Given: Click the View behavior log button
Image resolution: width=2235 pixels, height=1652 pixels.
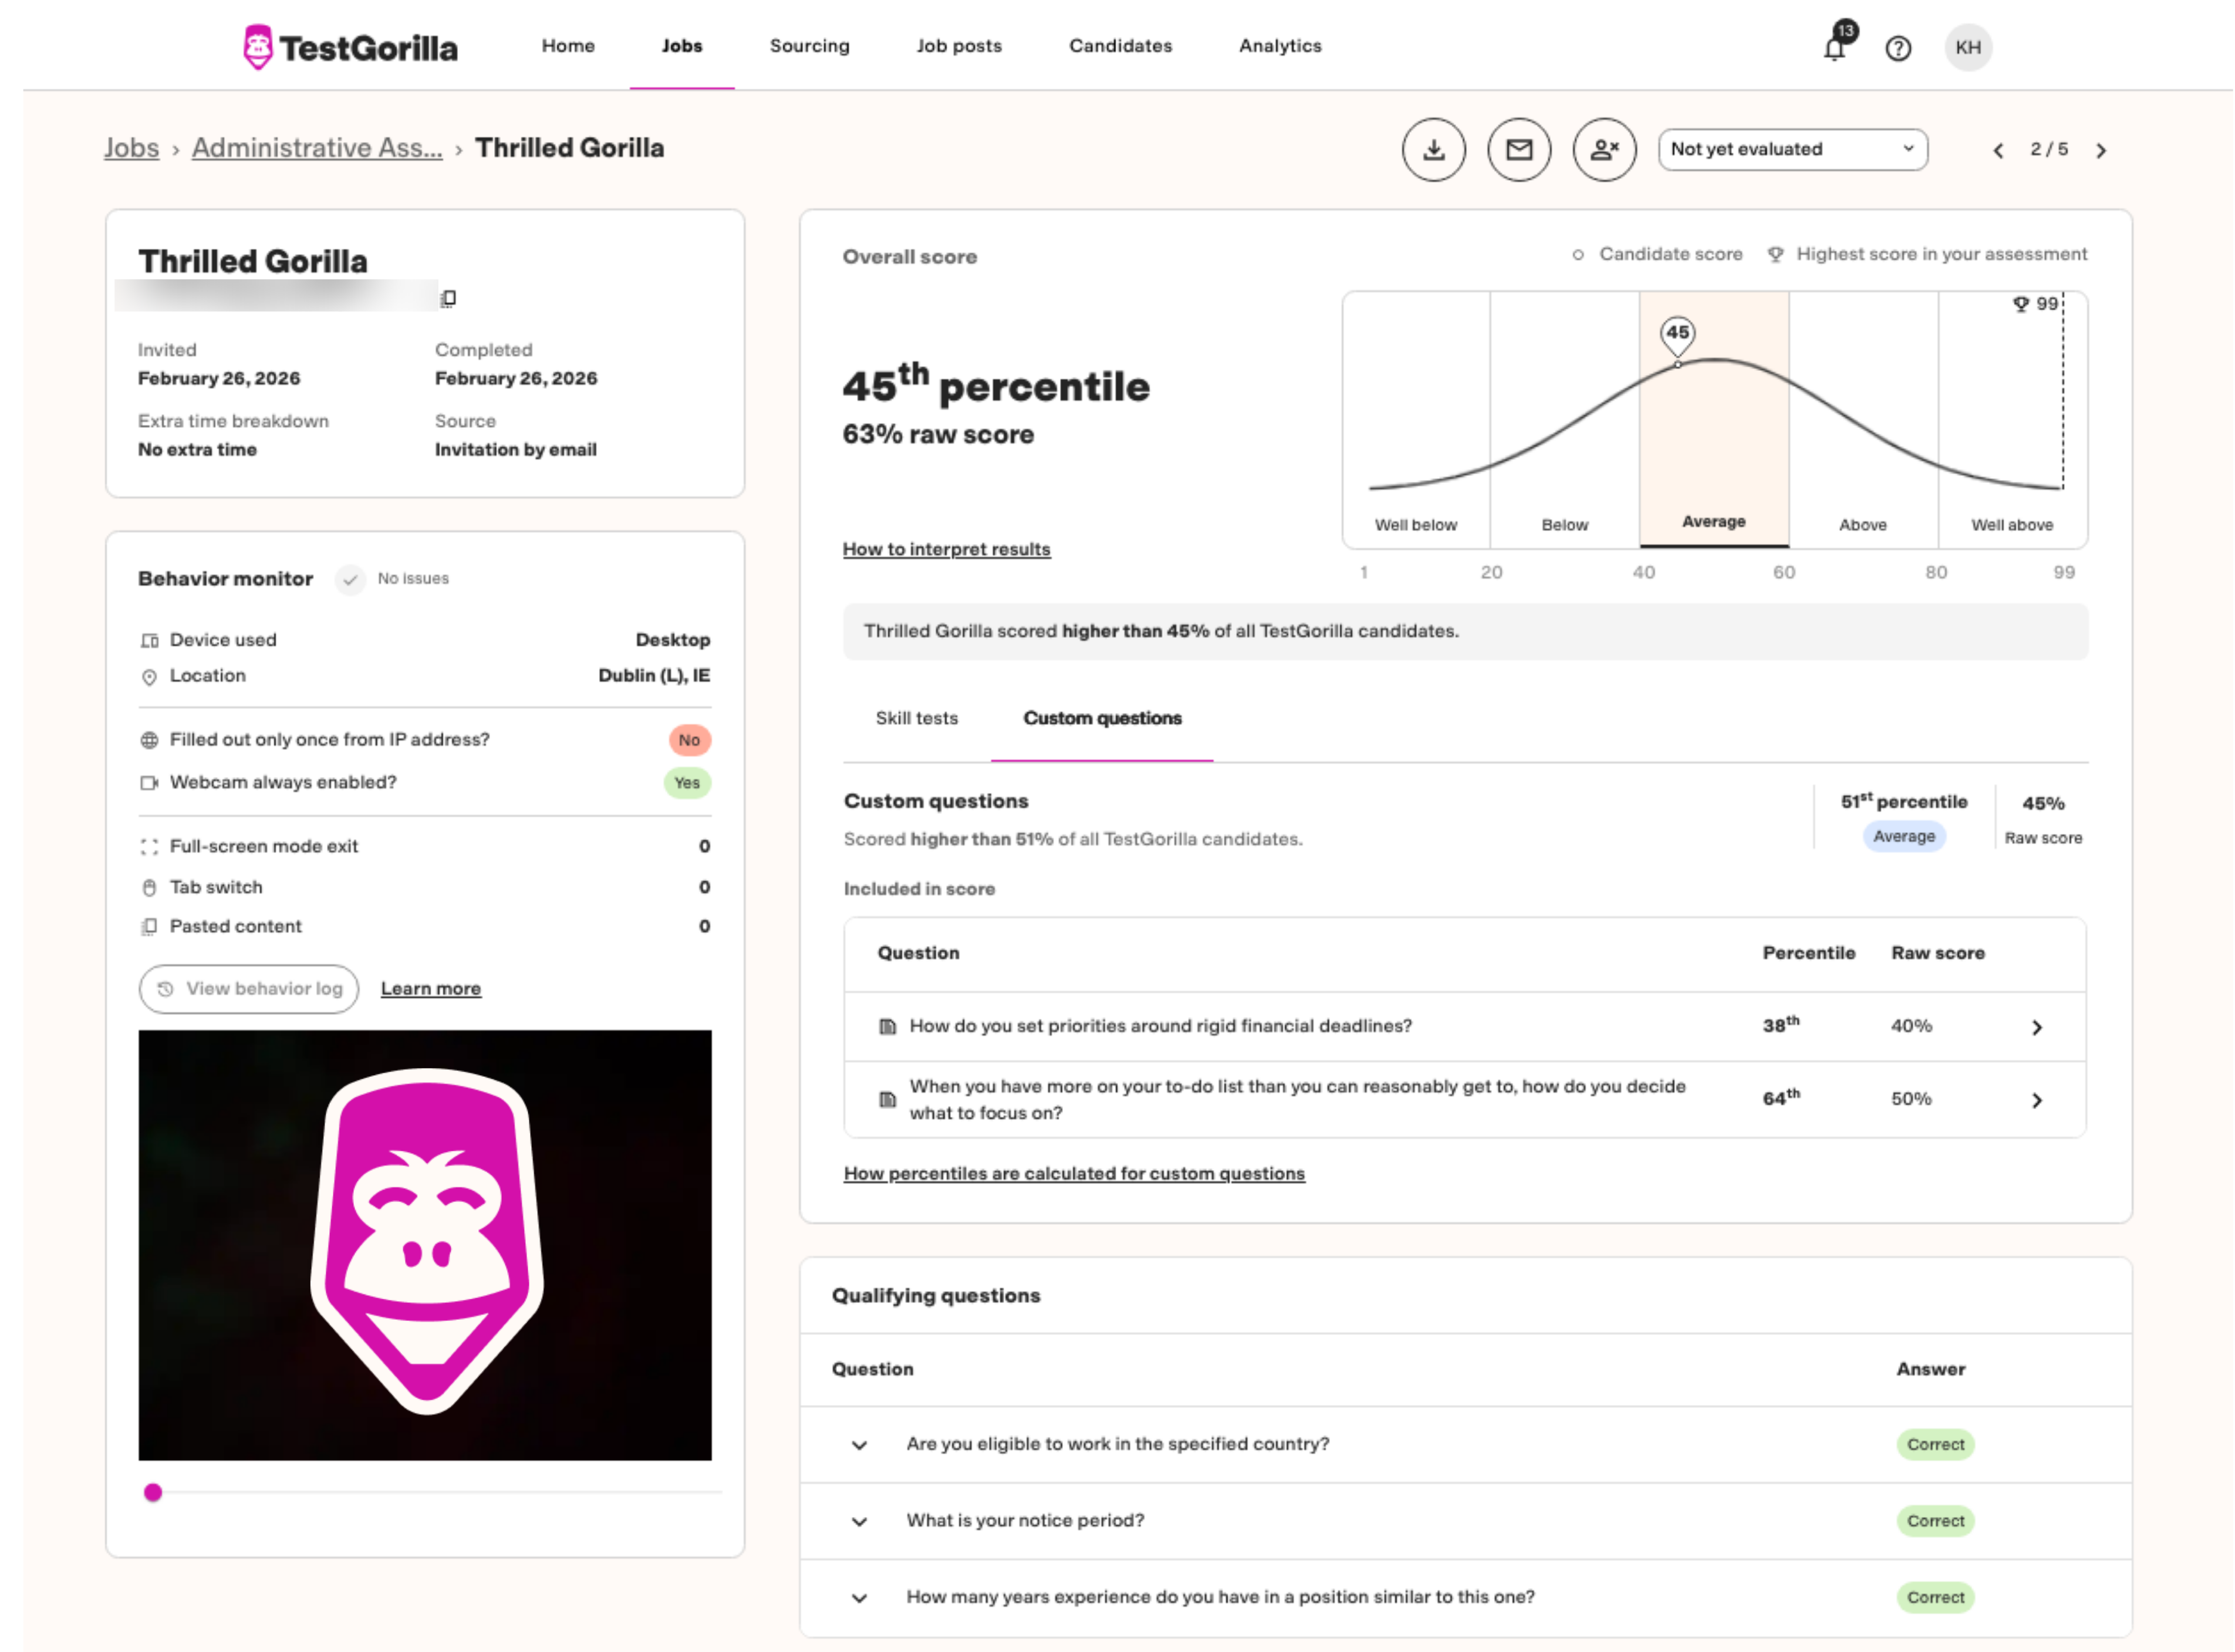Looking at the screenshot, I should 249,989.
